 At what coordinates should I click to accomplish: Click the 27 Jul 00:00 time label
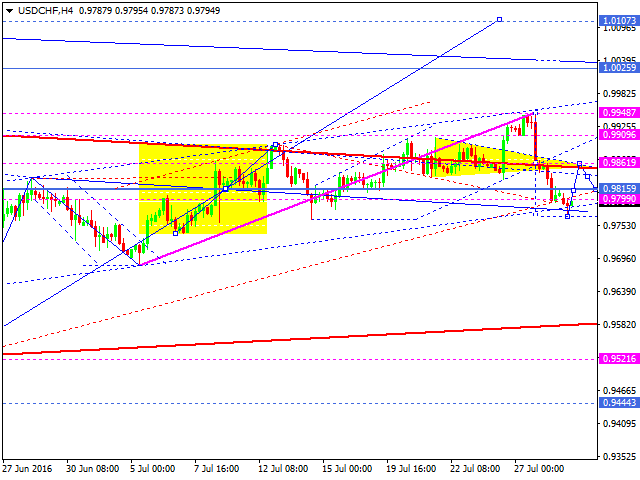tap(539, 469)
